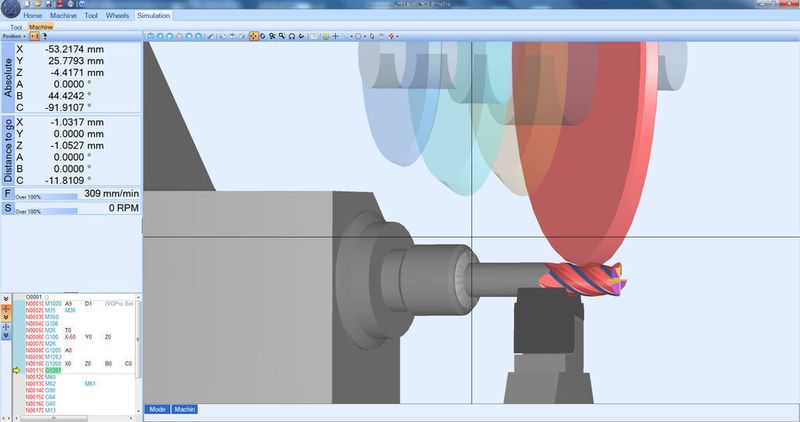
Task: Click the curved-arrow previous view icon
Action: 302,36
